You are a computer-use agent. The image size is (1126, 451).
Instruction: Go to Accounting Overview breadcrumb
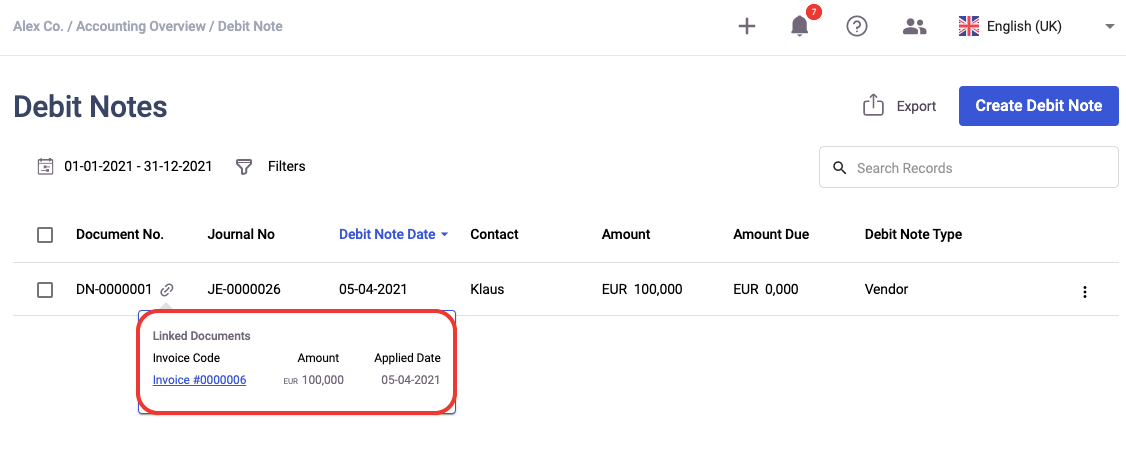(142, 27)
